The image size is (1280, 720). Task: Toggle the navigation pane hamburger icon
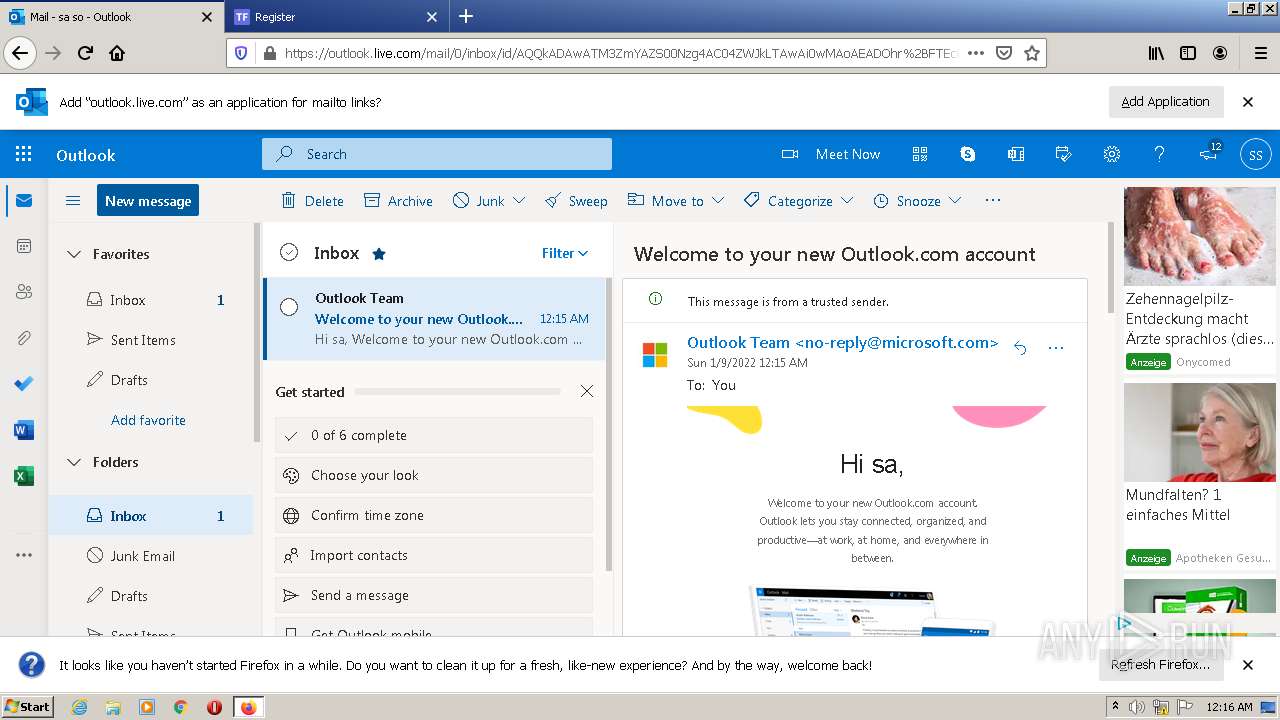(73, 200)
